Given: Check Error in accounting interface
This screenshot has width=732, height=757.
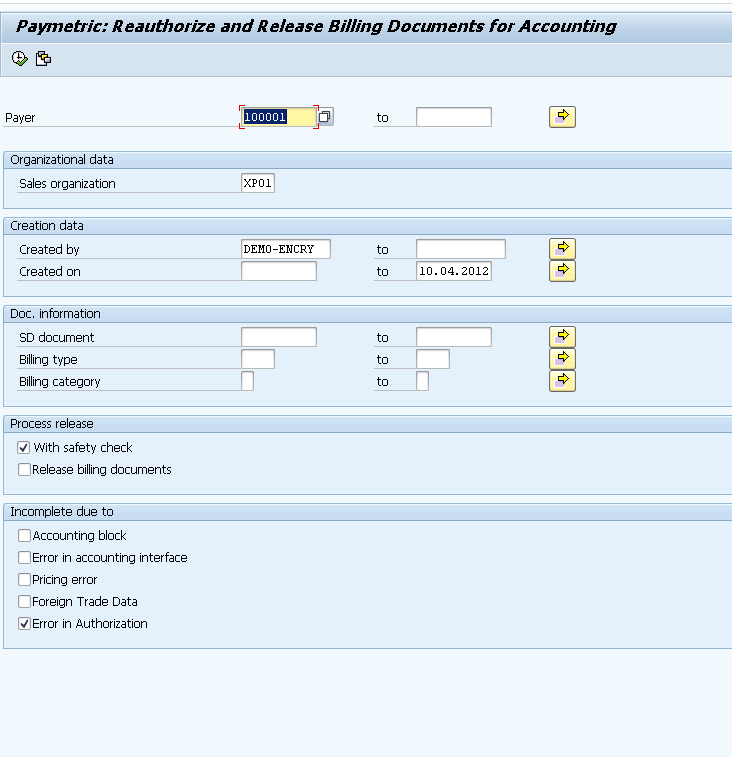Looking at the screenshot, I should [x=24, y=558].
